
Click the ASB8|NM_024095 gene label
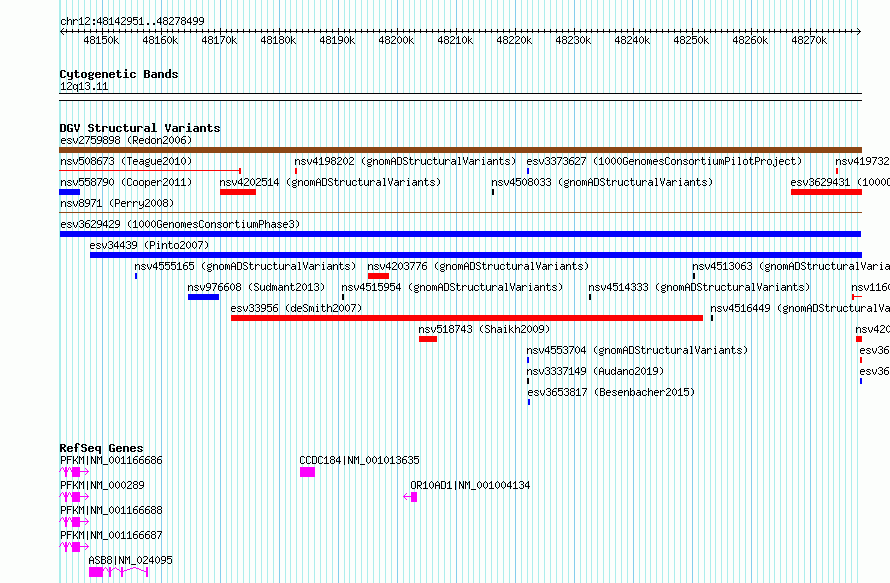coord(131,560)
